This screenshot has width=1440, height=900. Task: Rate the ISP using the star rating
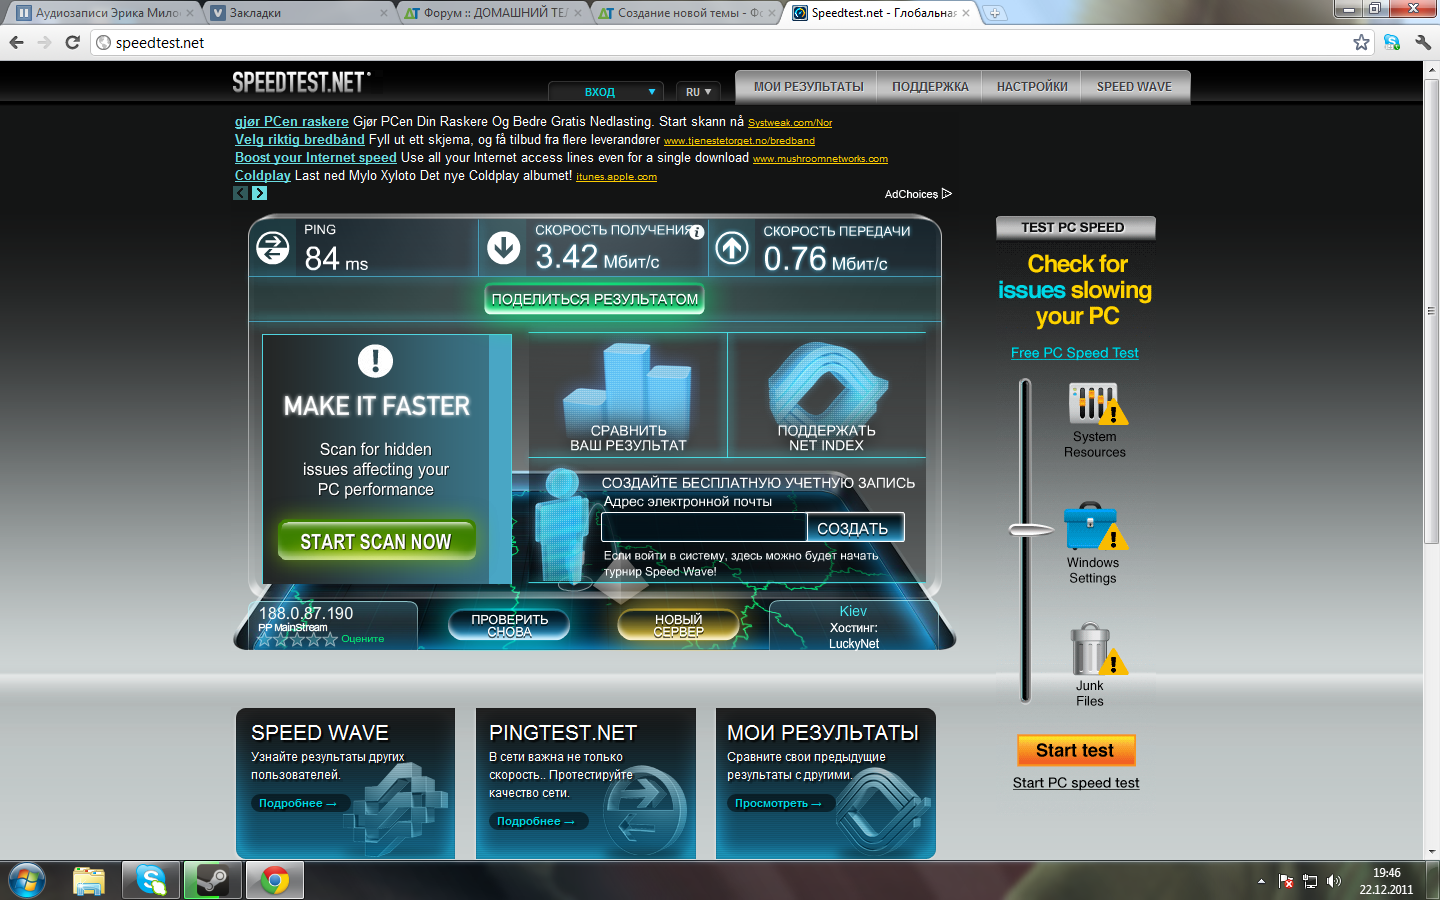tap(297, 639)
